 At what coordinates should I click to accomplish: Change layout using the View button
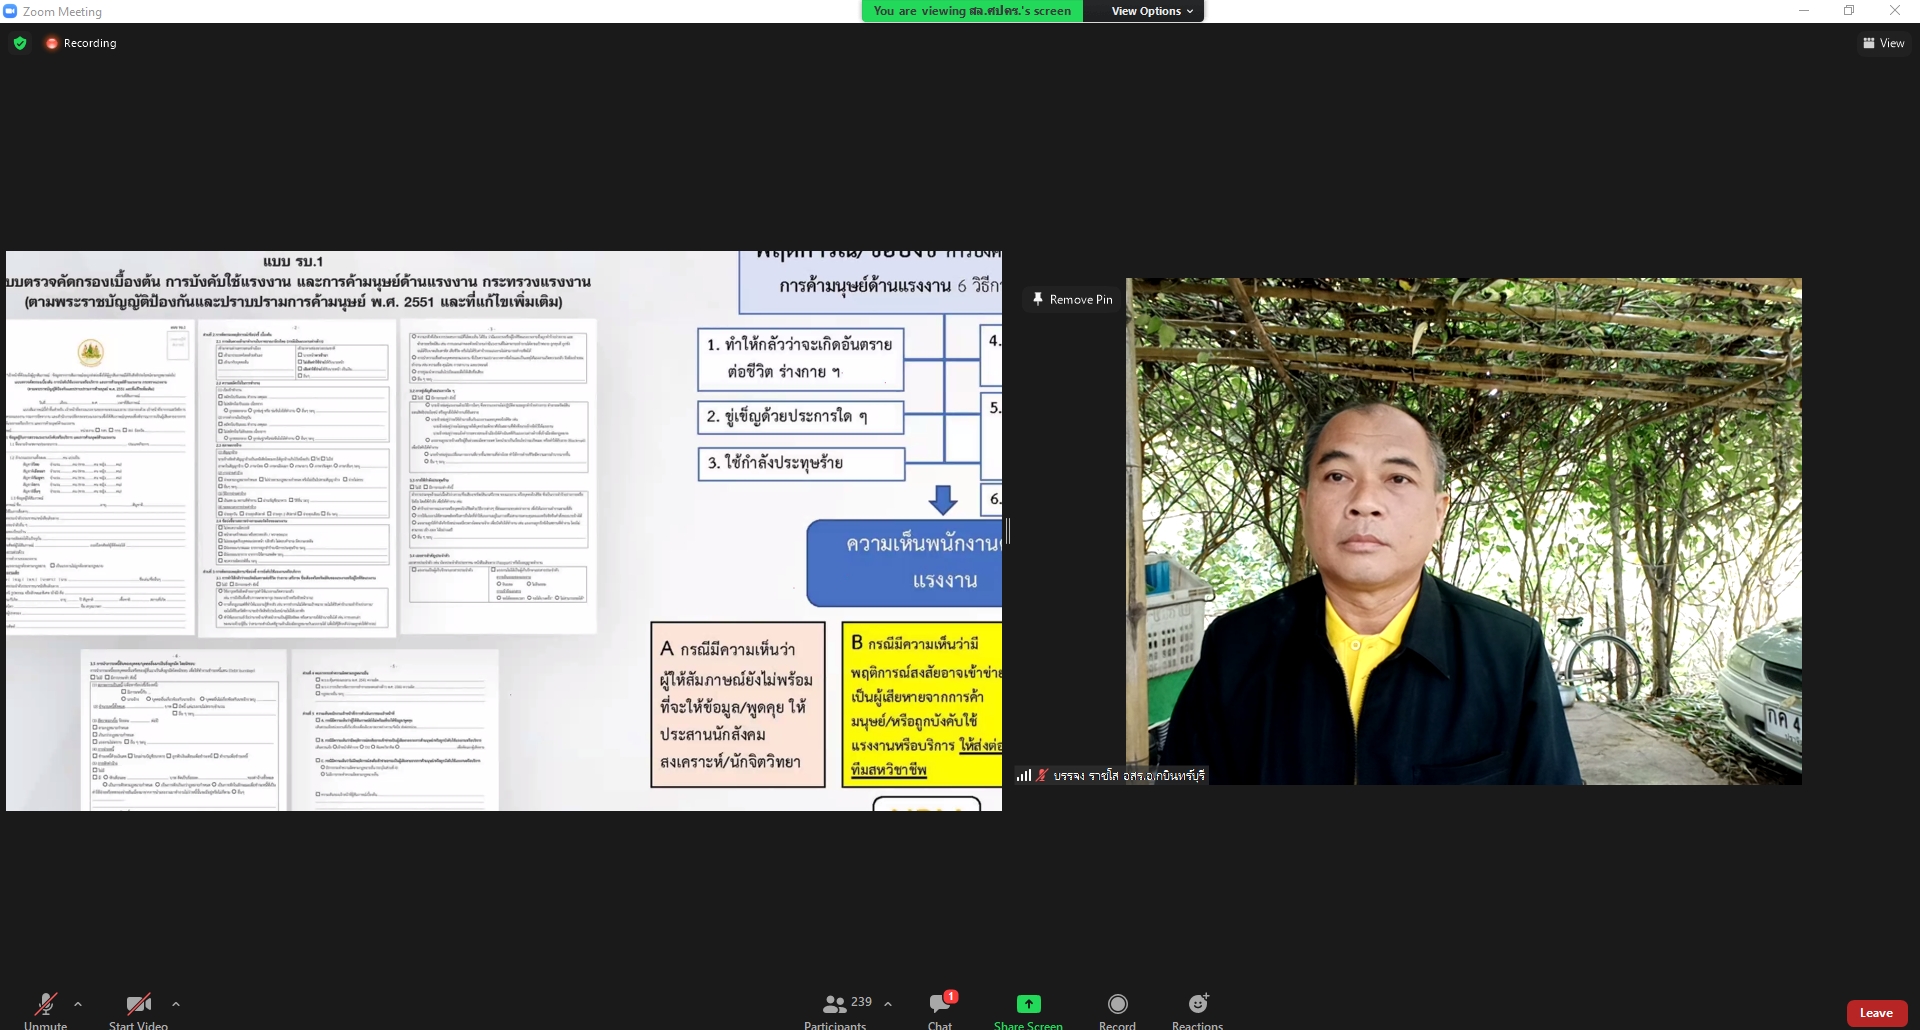[1883, 43]
